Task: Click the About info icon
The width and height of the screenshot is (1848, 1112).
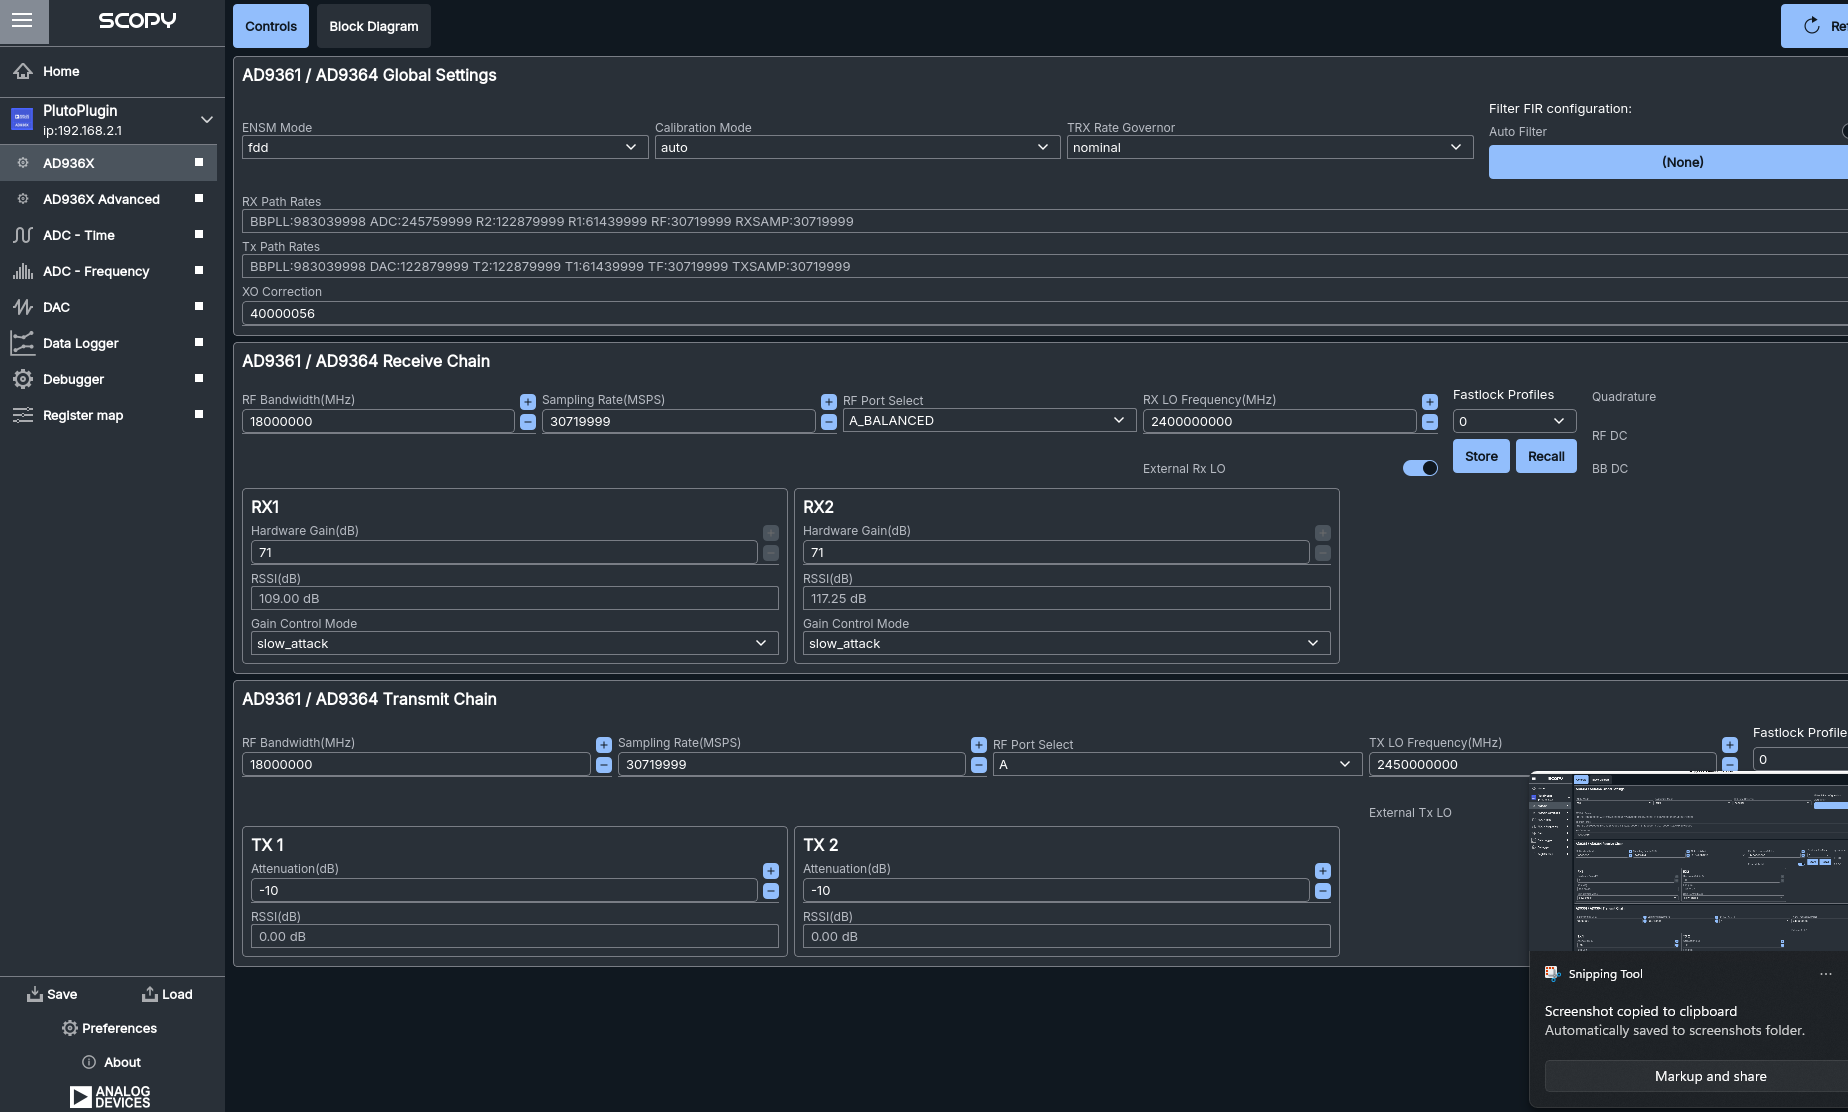Action: 89,1062
